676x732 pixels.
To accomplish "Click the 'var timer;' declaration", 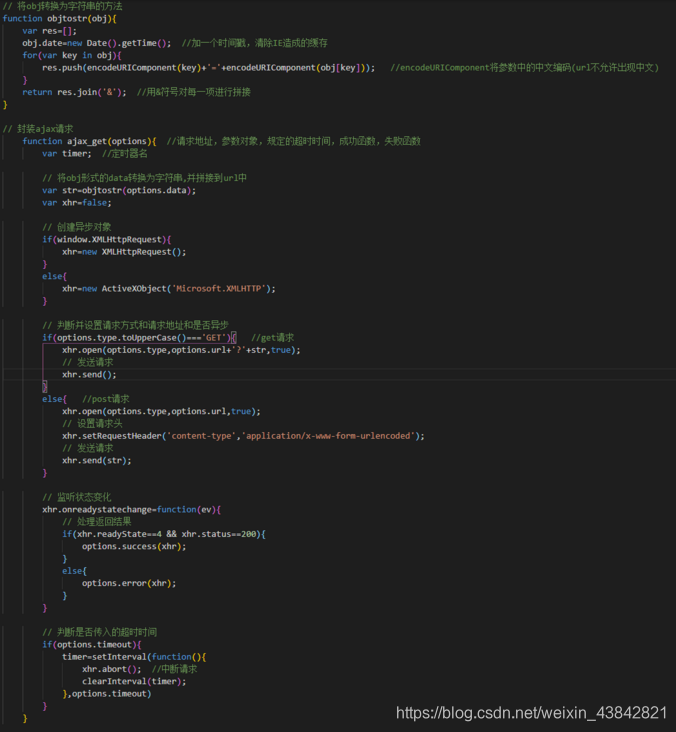I will click(x=67, y=154).
